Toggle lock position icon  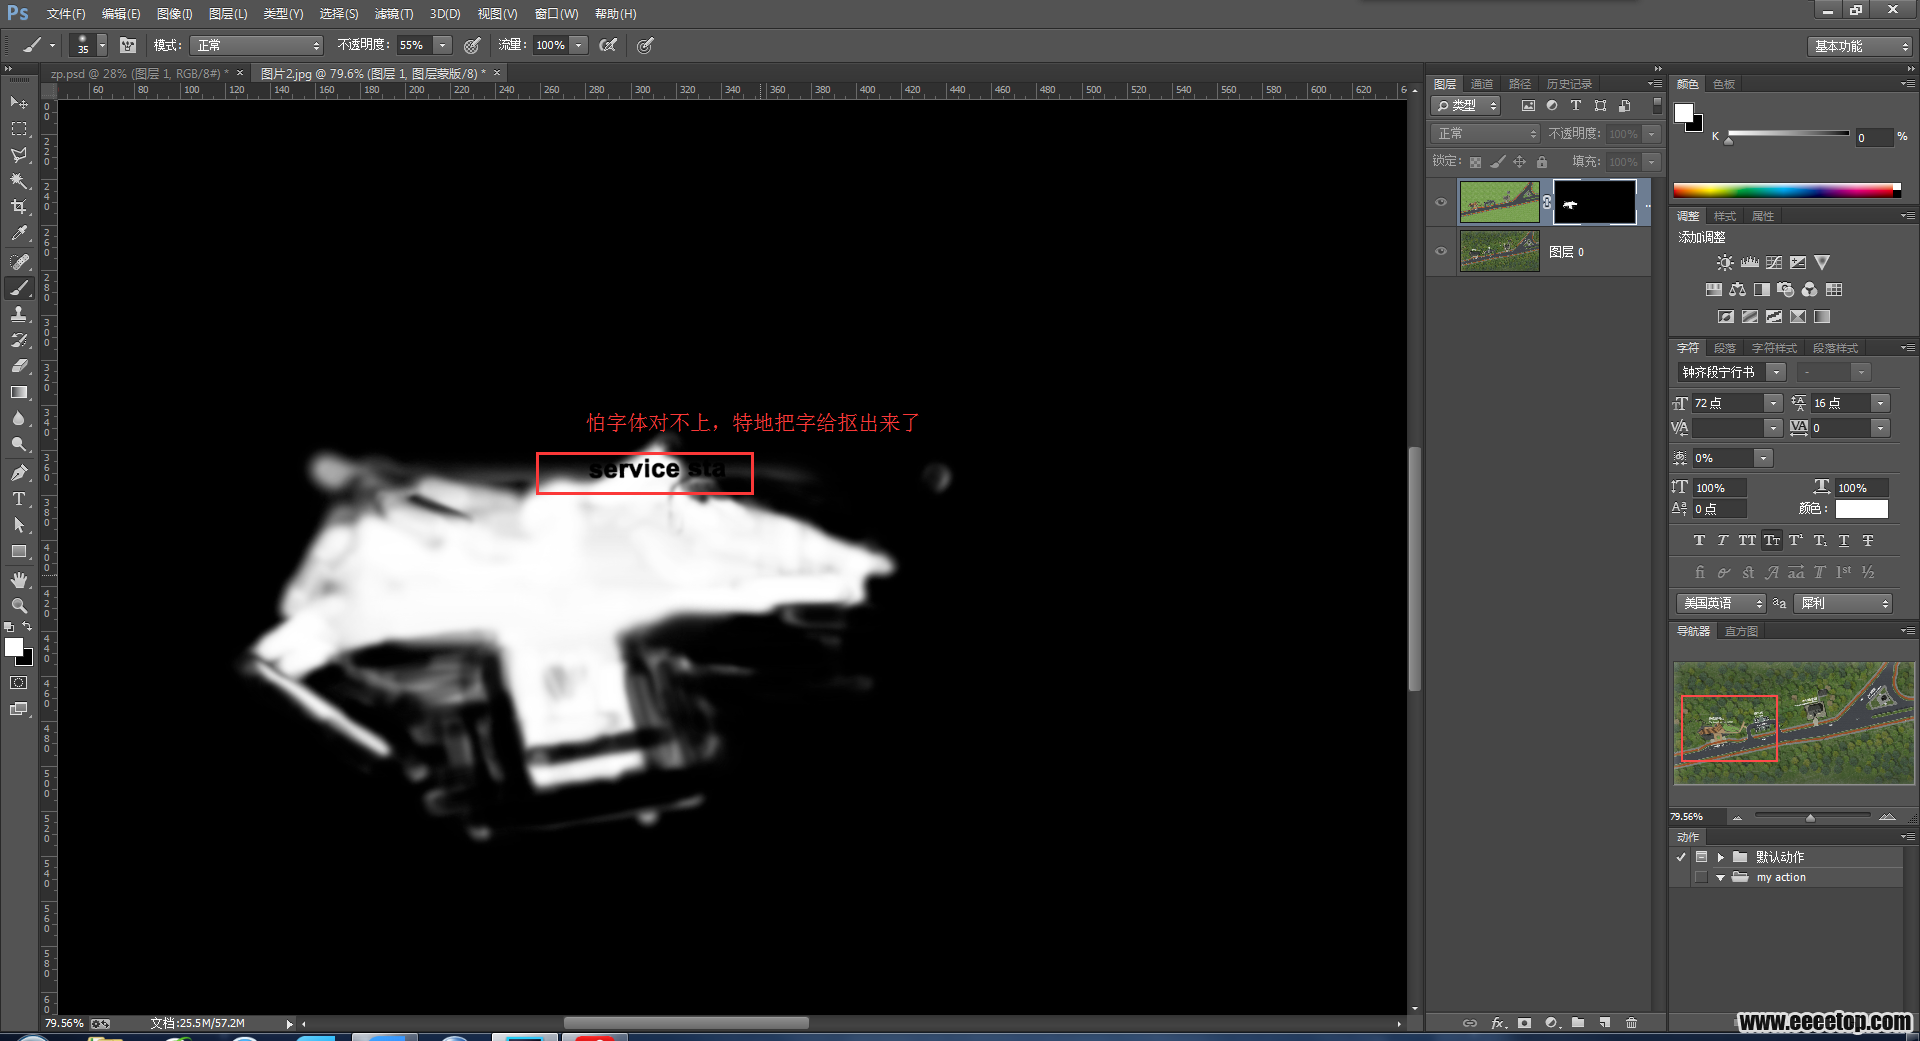coord(1520,162)
